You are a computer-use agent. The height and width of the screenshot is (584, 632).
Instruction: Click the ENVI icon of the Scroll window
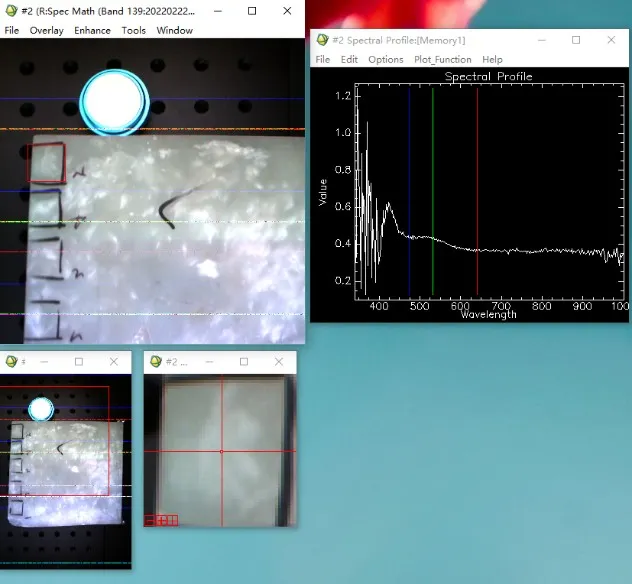(x=10, y=361)
